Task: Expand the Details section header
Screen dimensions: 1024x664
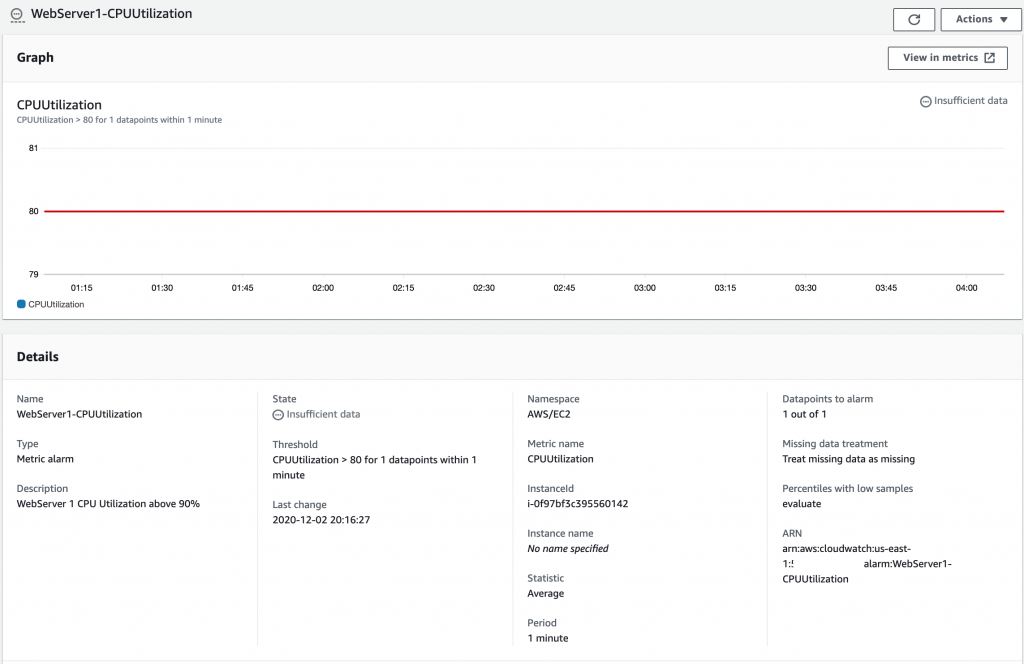Action: 39,356
